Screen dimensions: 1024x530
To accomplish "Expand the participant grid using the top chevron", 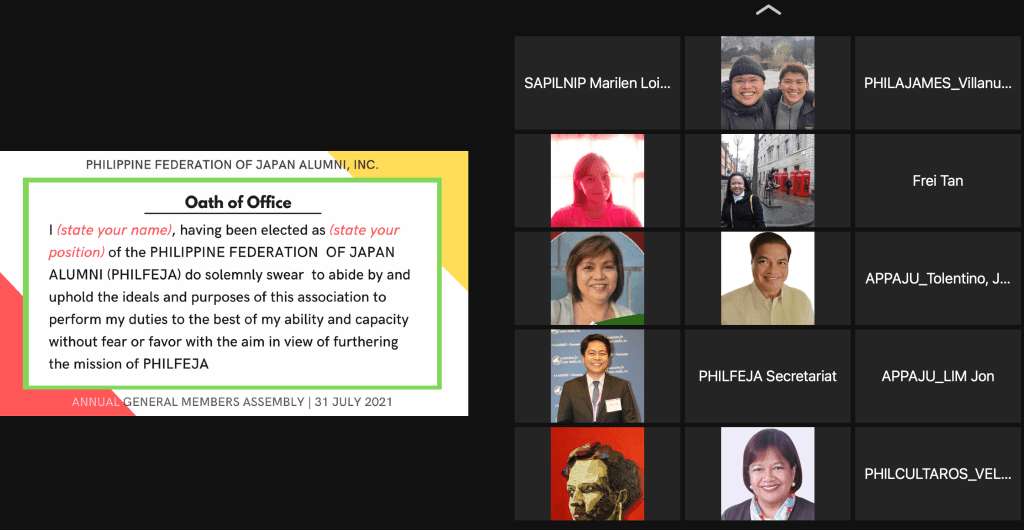I will 768,10.
